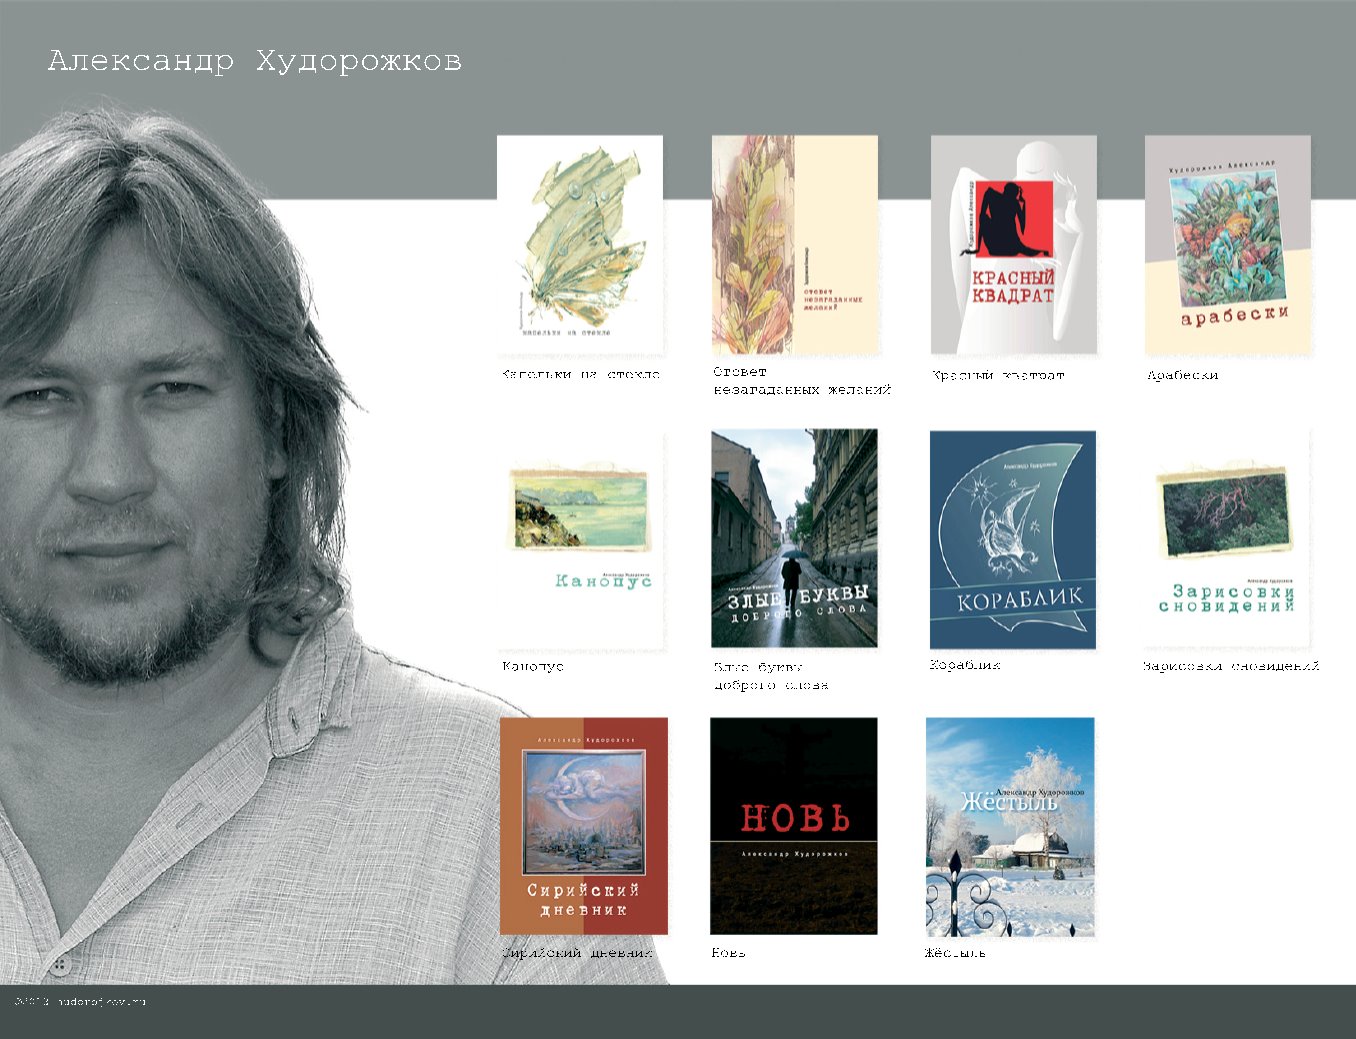Select the 'Жёстыль' book cover
Image resolution: width=1356 pixels, height=1039 pixels.
pyautogui.click(x=1011, y=827)
